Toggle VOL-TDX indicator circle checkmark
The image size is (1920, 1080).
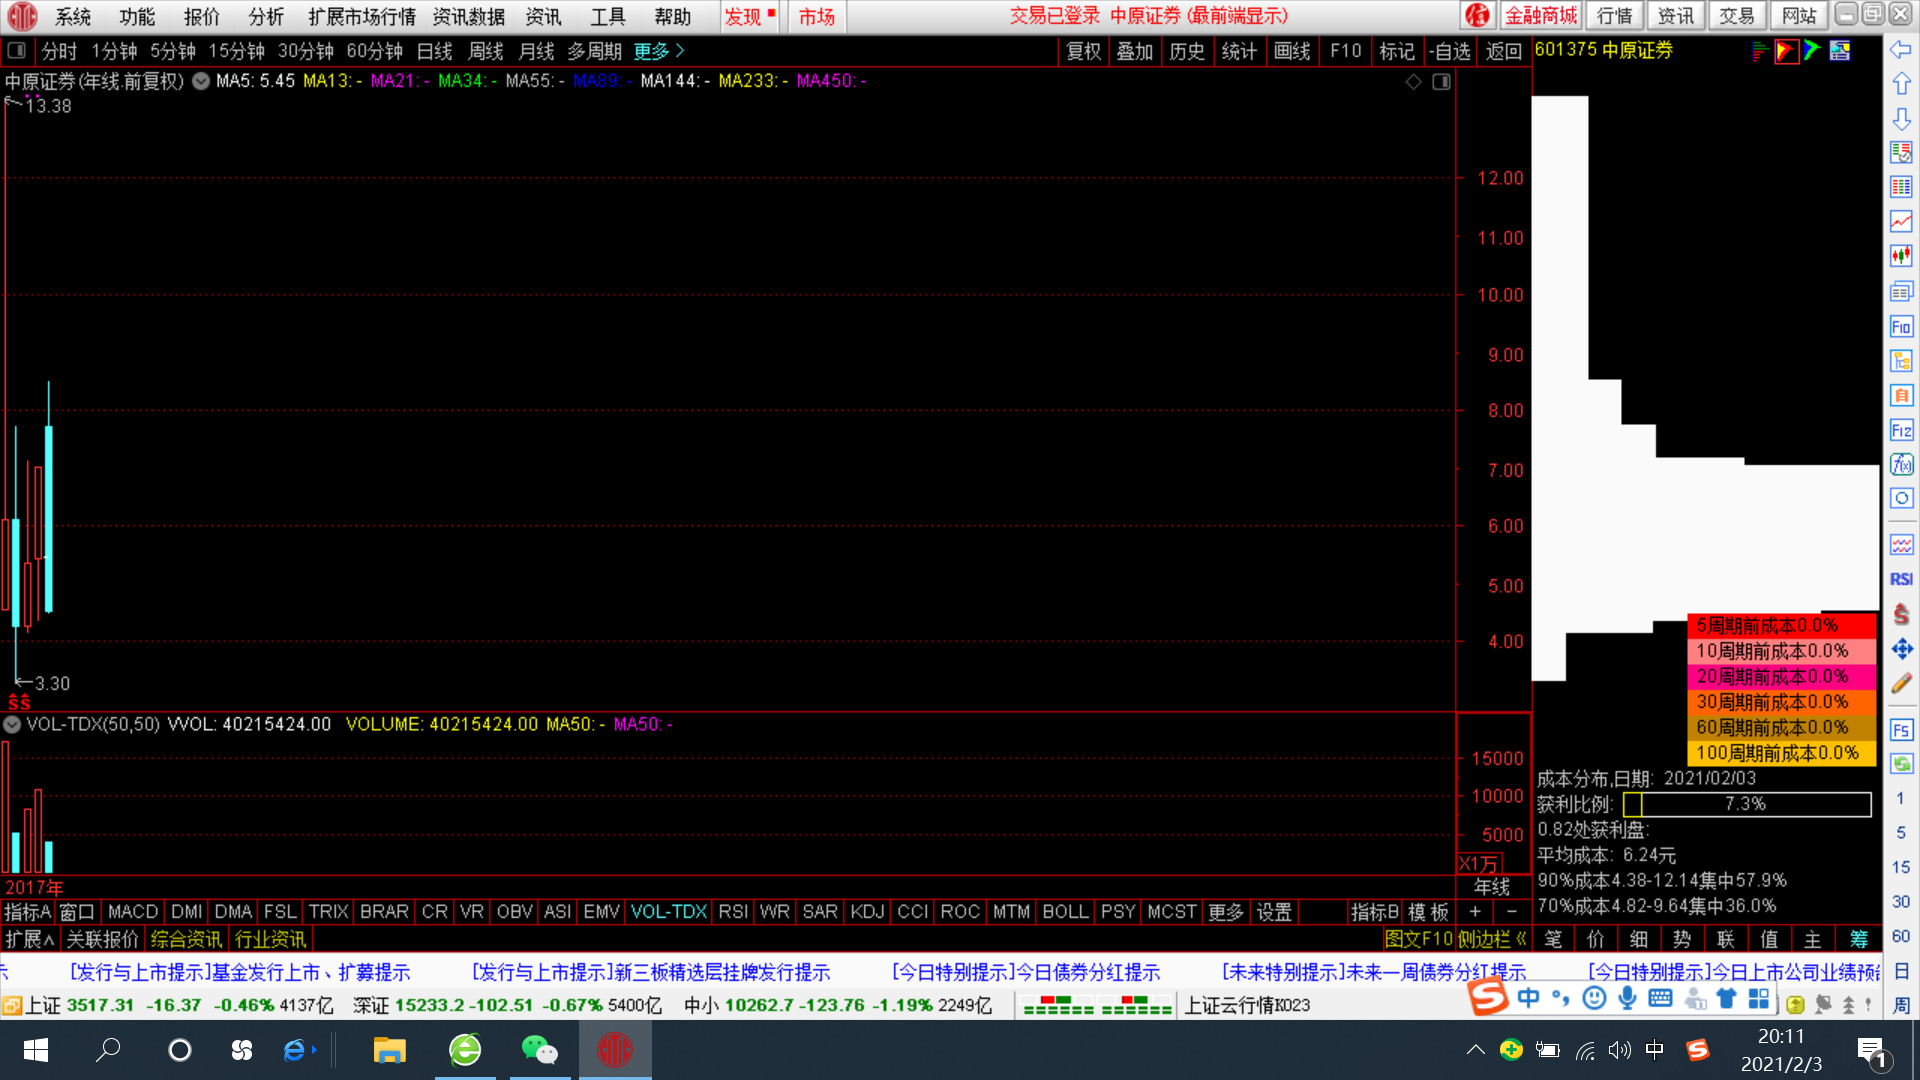(13, 724)
